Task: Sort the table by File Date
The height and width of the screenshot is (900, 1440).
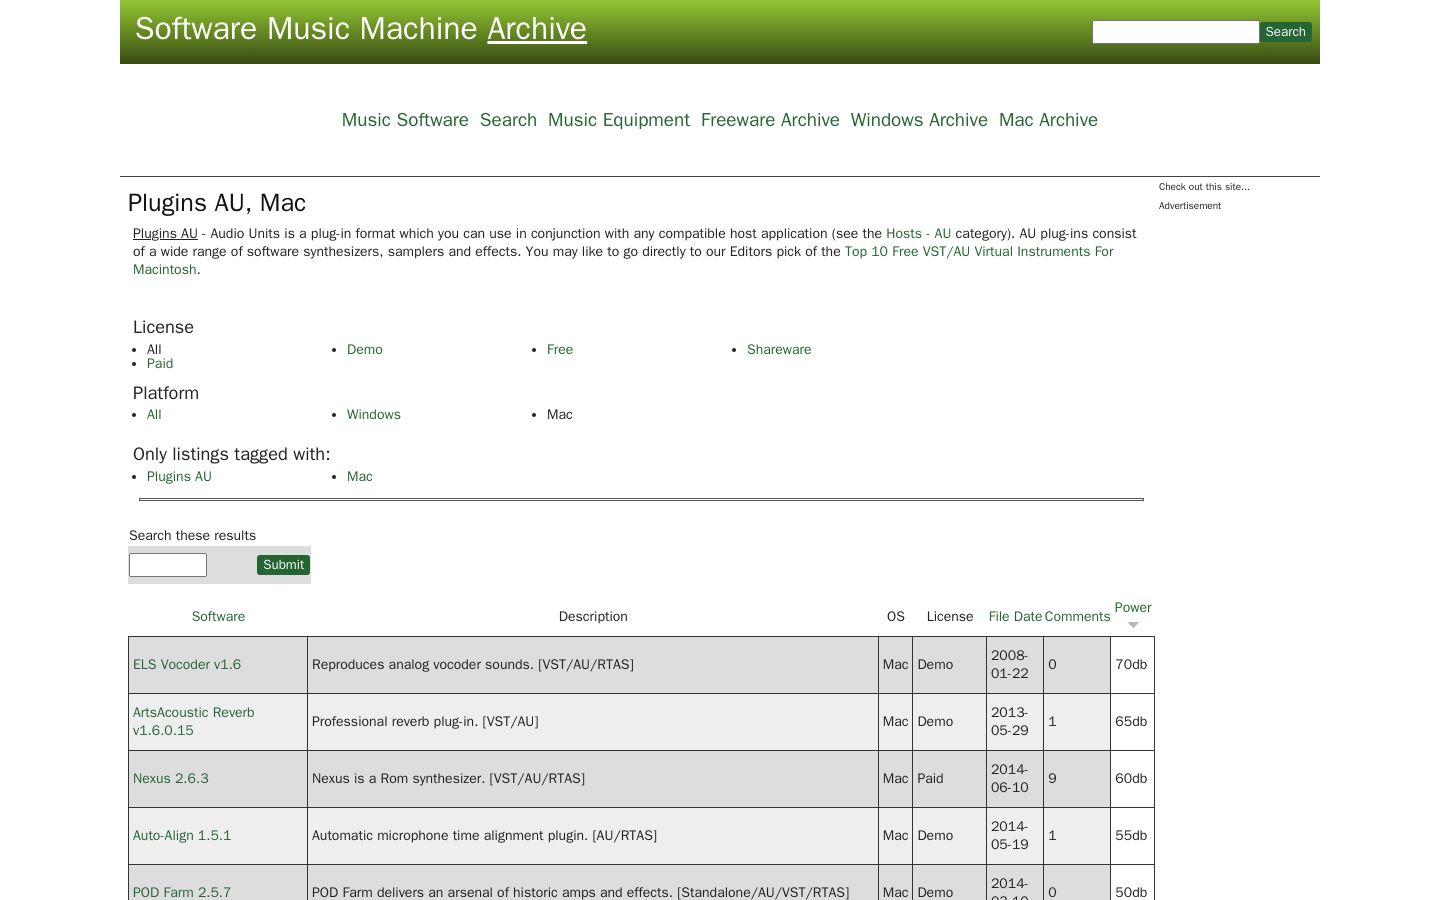Action: click(1015, 617)
